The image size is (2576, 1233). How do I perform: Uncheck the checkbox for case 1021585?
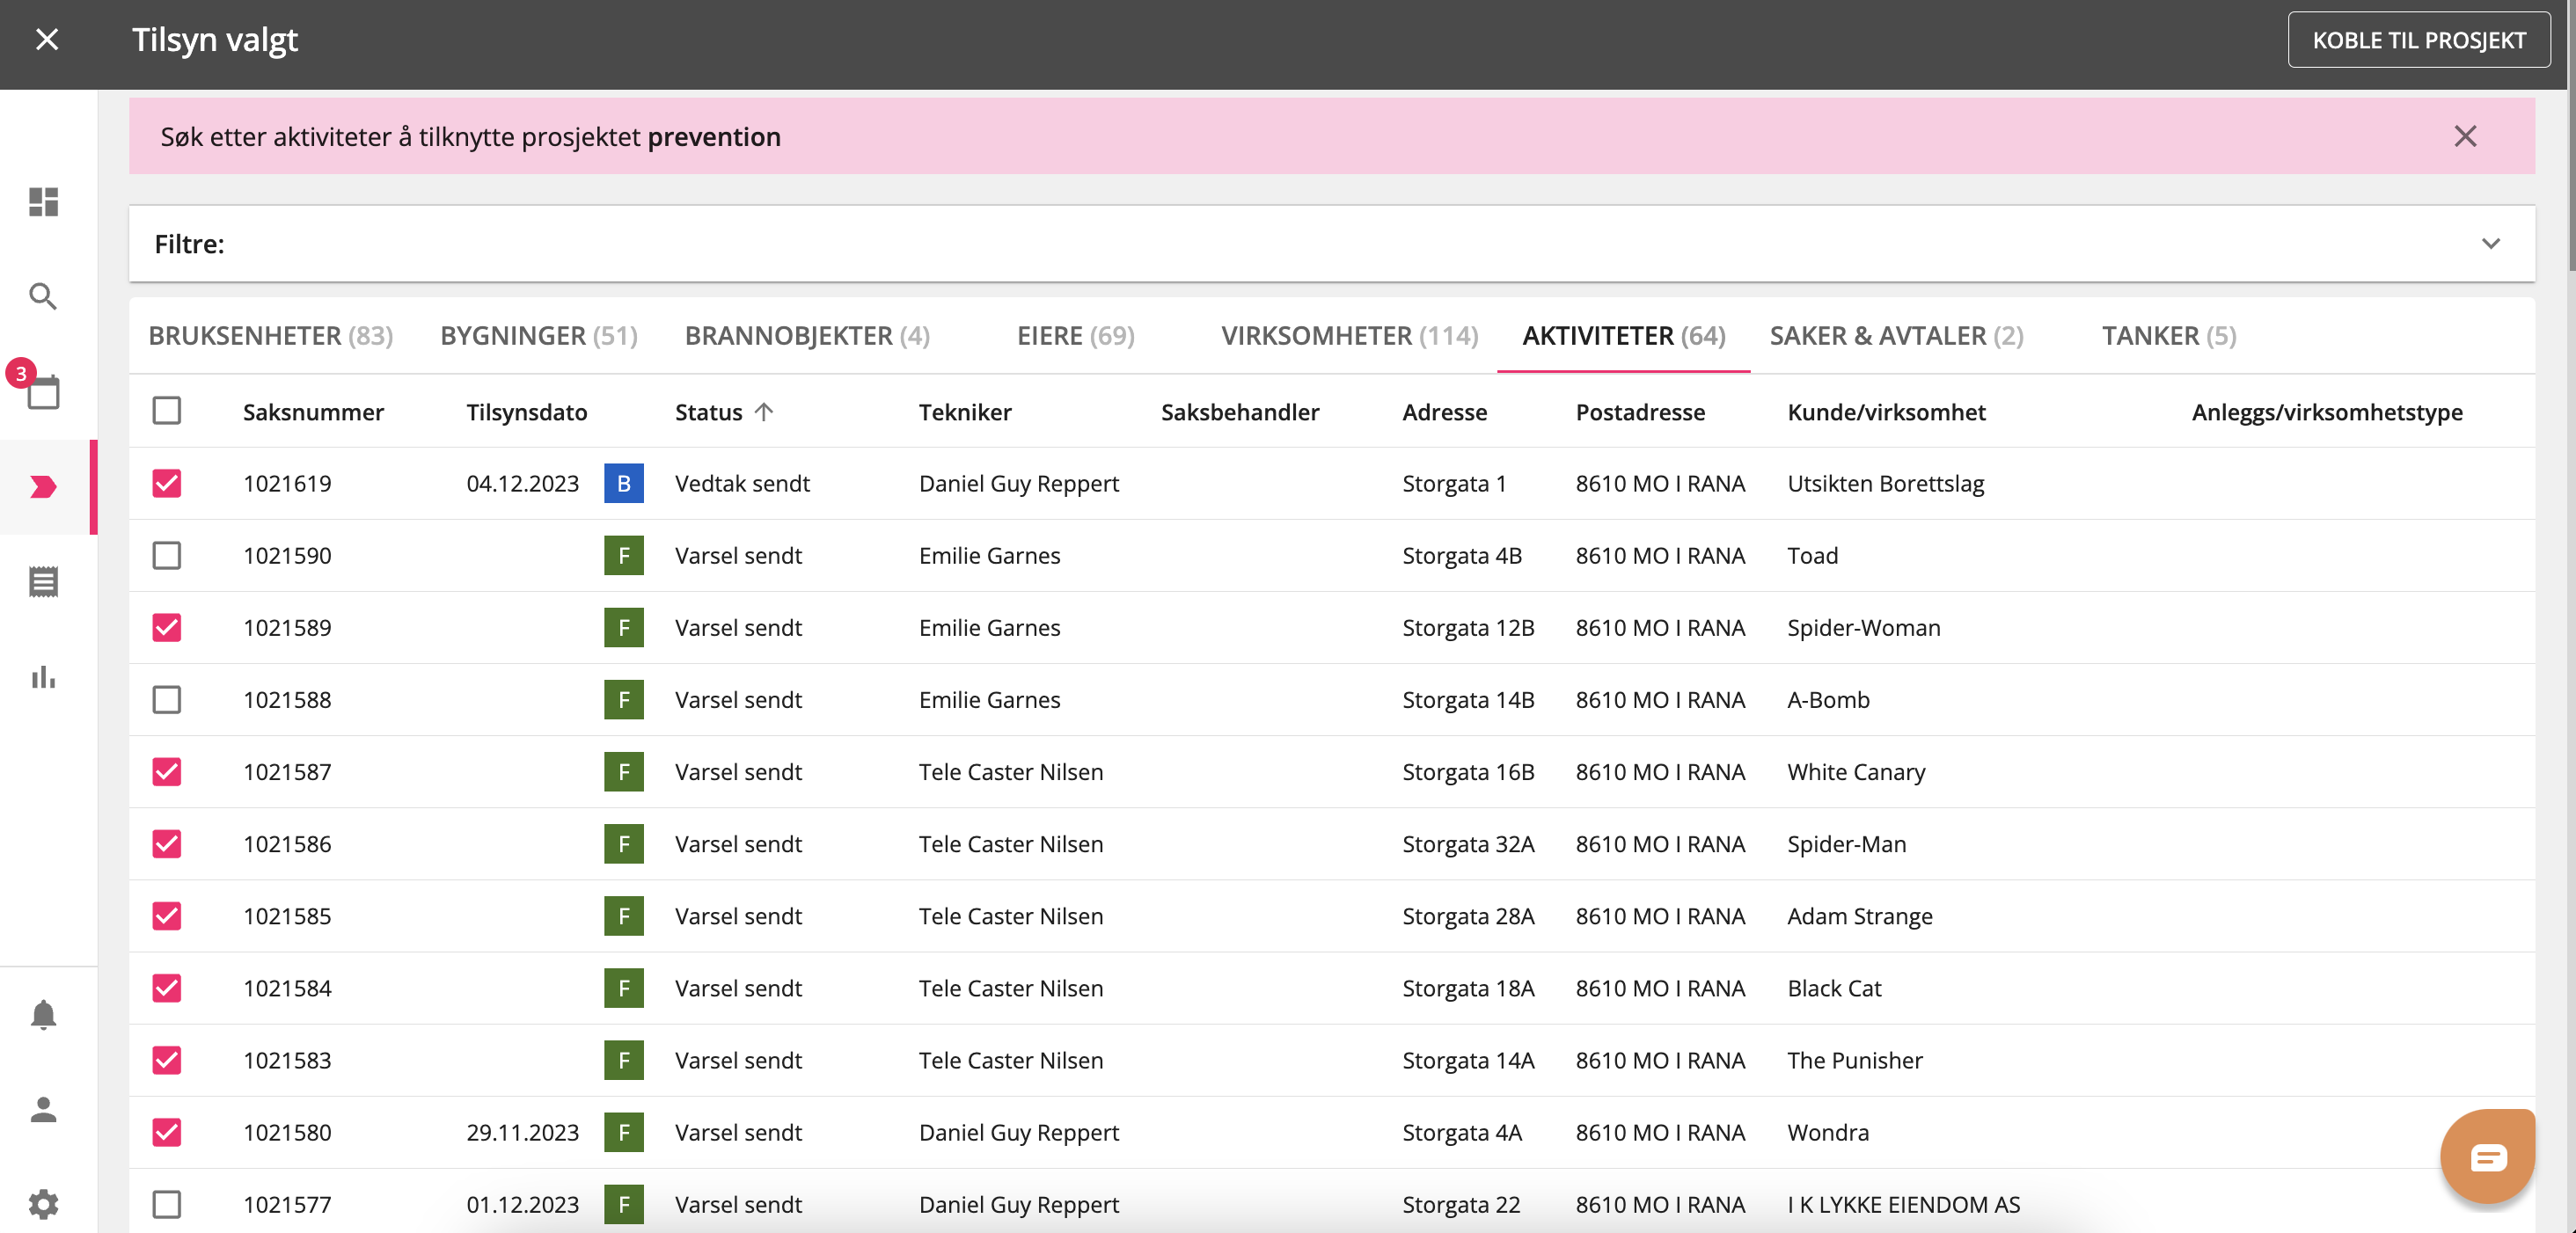pos(167,916)
